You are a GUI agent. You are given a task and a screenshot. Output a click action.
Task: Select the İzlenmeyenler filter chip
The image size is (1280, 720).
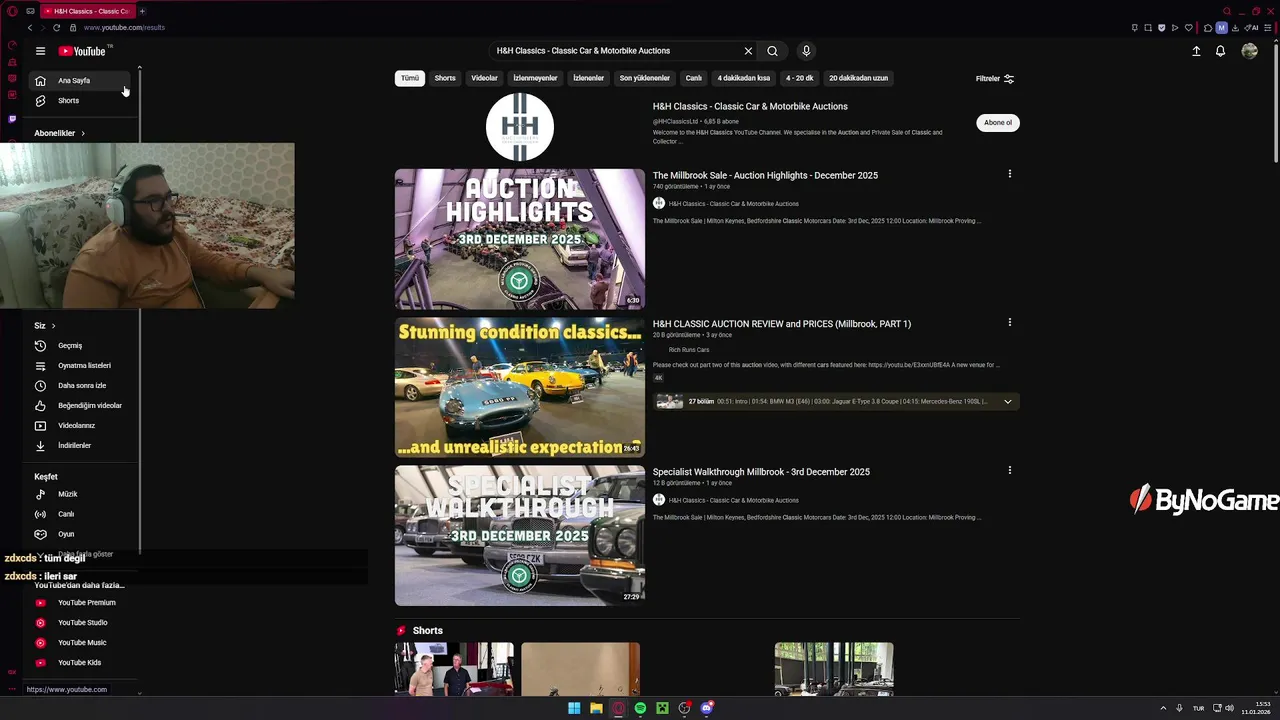point(535,78)
